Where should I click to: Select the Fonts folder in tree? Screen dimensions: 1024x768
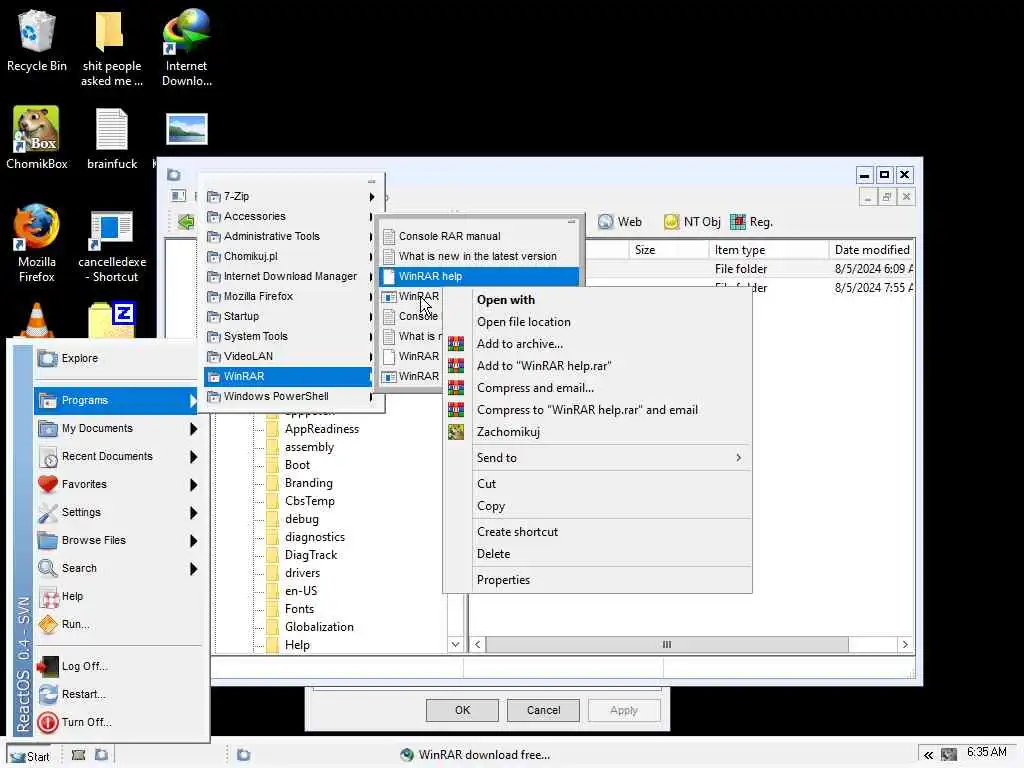[299, 609]
